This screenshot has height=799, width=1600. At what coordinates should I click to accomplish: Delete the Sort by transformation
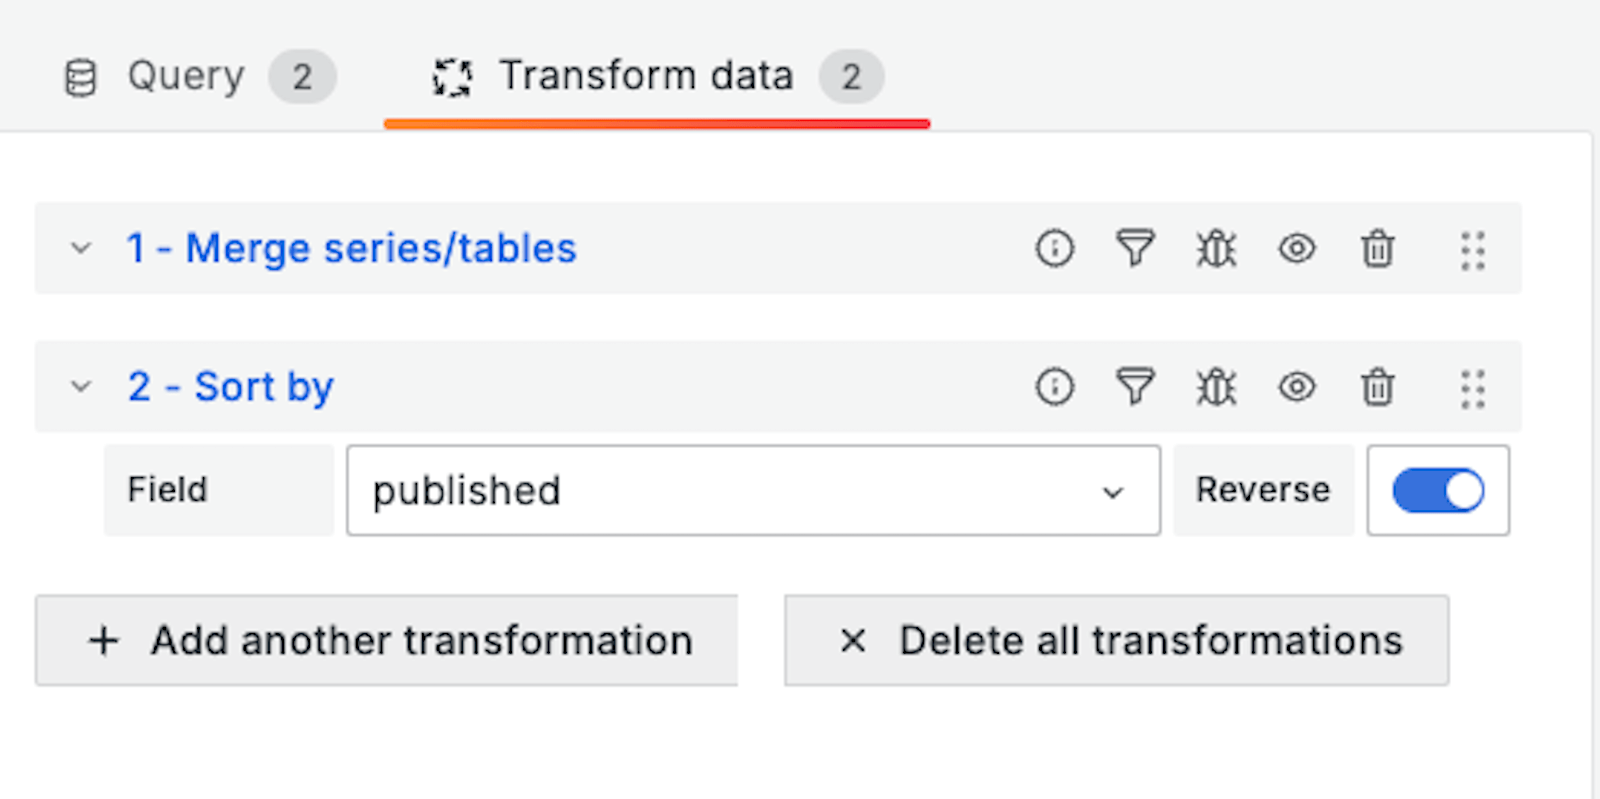click(x=1377, y=386)
